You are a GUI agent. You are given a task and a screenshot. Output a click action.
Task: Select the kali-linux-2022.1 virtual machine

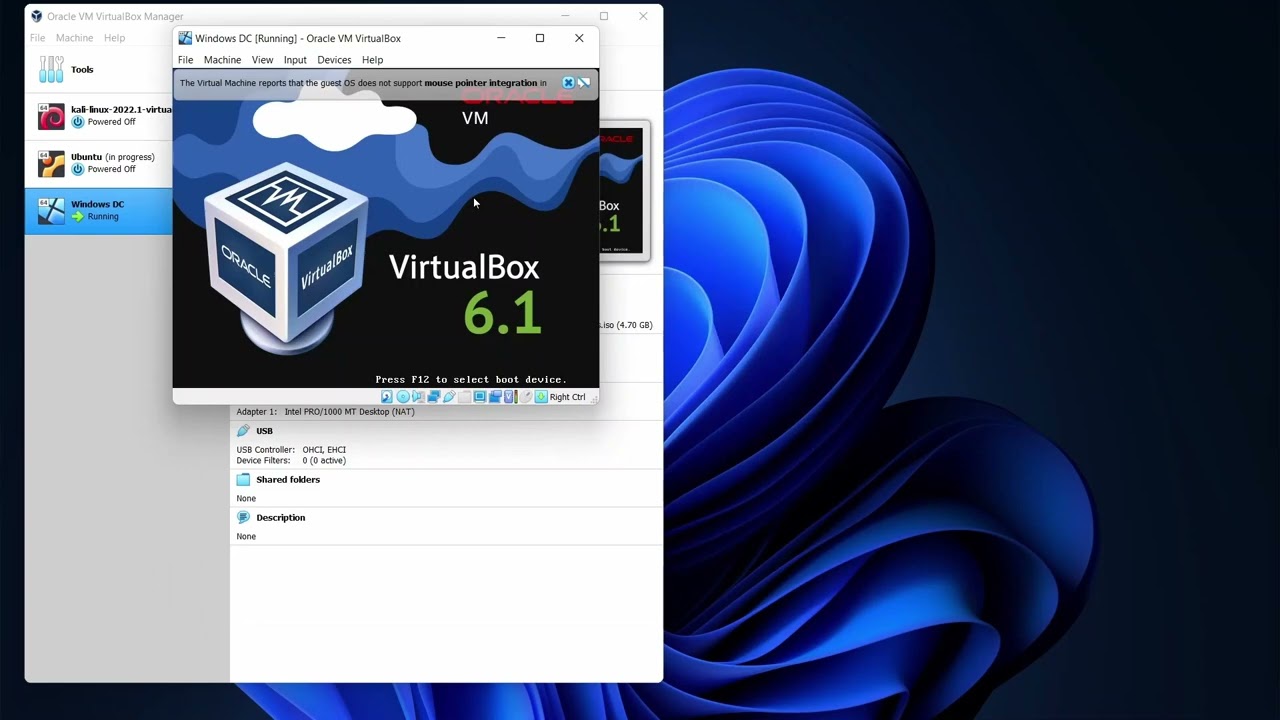[98, 116]
